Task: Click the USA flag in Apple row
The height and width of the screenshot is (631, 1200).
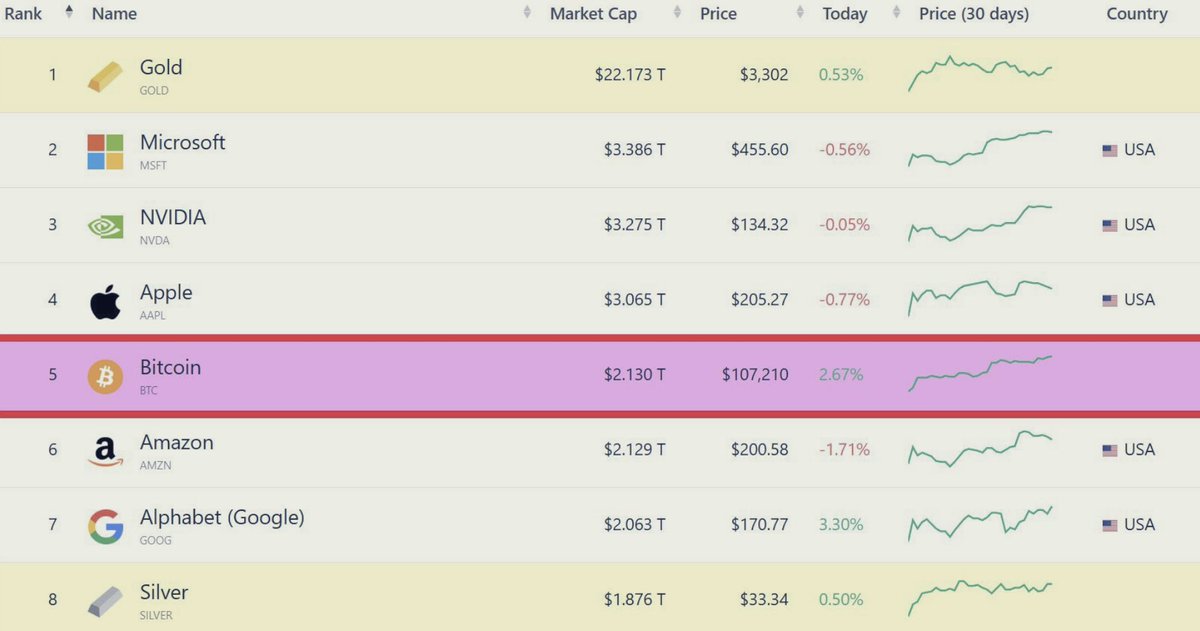Action: [1110, 300]
